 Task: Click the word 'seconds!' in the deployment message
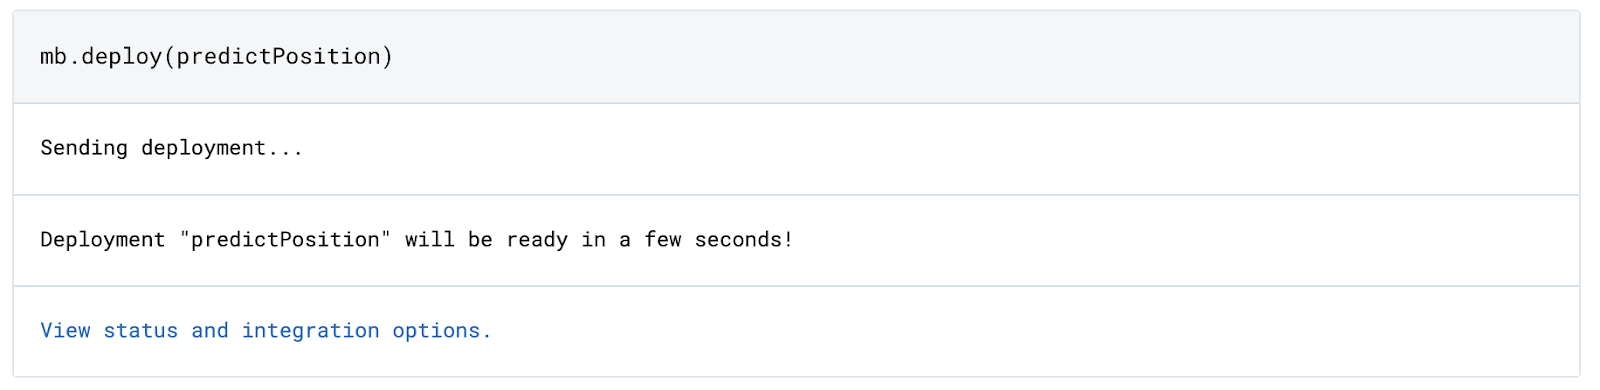(744, 240)
